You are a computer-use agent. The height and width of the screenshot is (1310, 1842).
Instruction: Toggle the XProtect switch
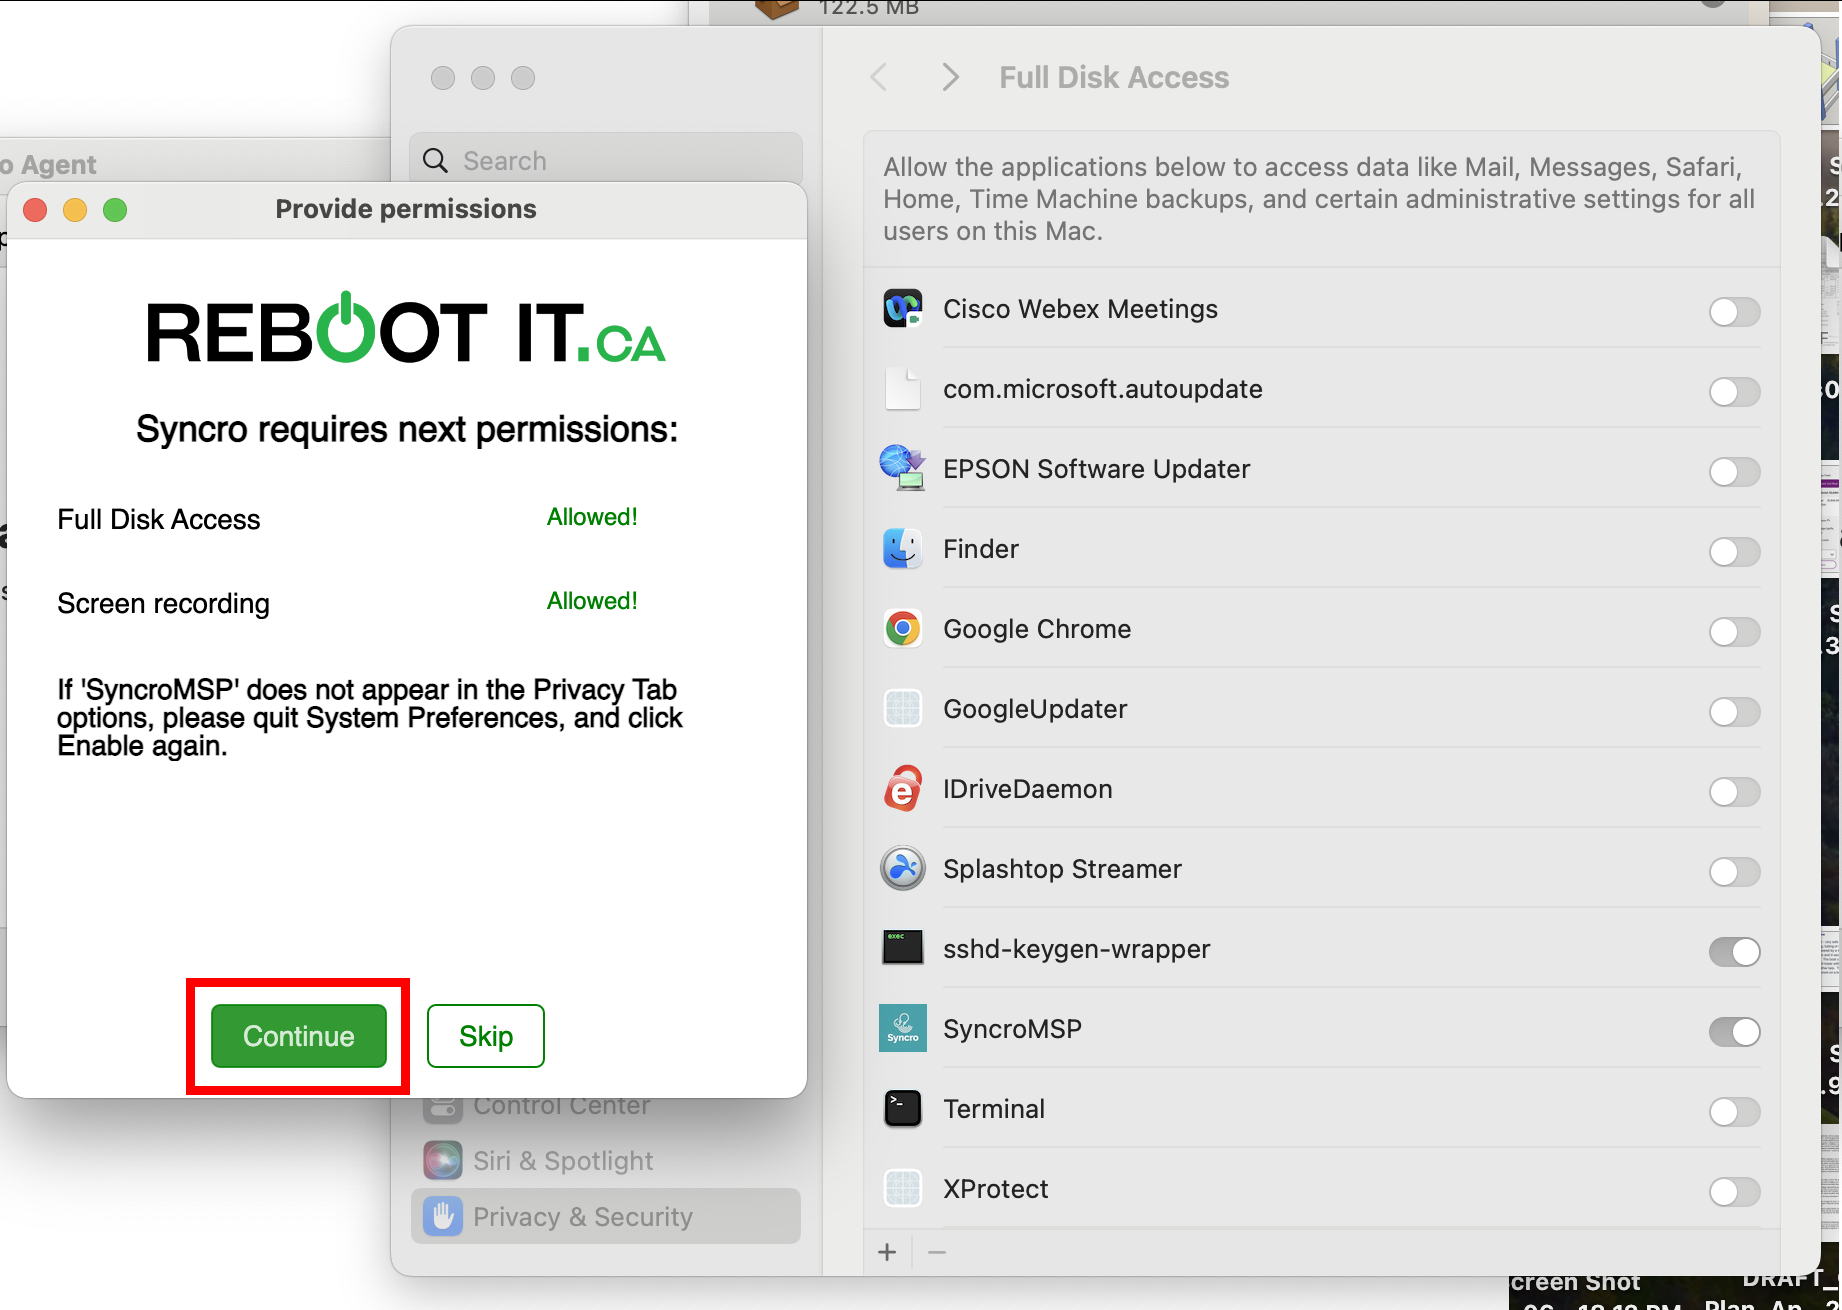pyautogui.click(x=1734, y=1191)
